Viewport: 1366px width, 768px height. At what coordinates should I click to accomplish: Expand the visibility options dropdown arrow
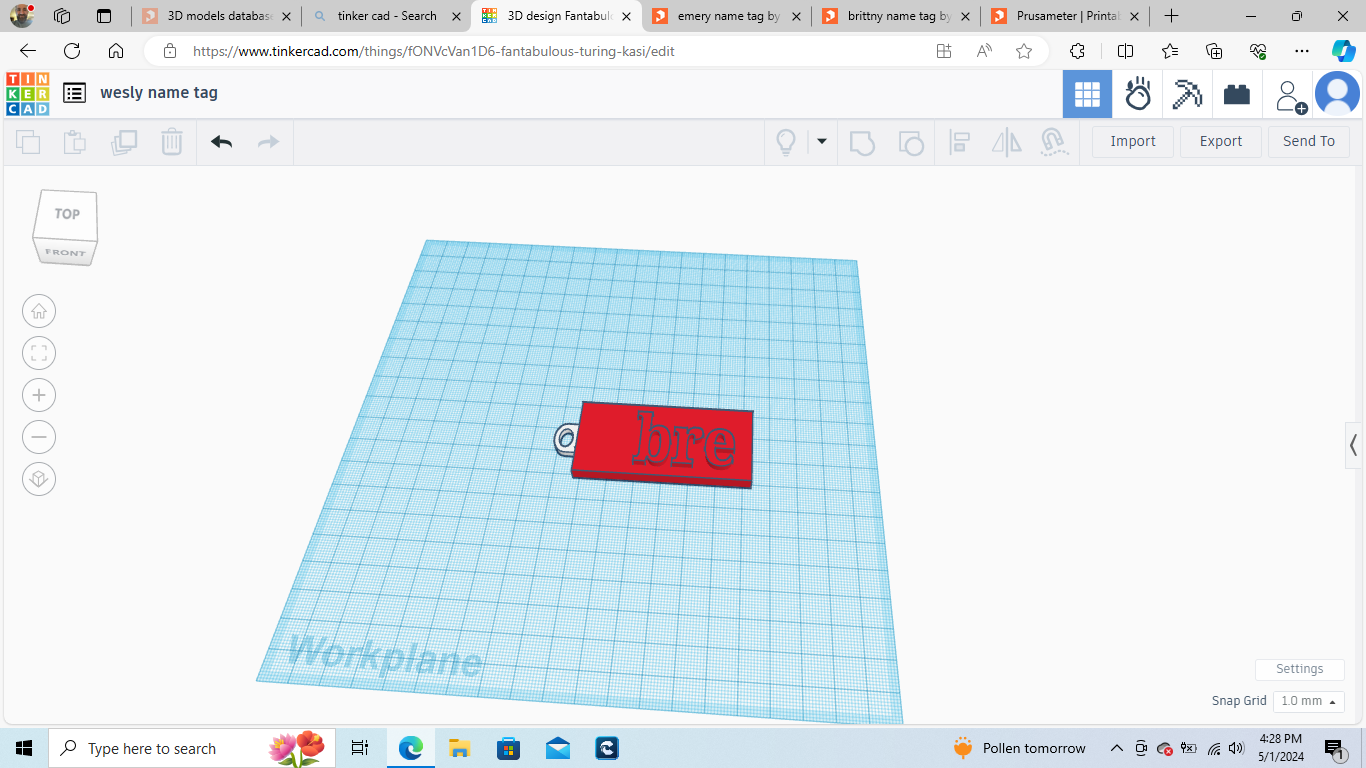[822, 142]
